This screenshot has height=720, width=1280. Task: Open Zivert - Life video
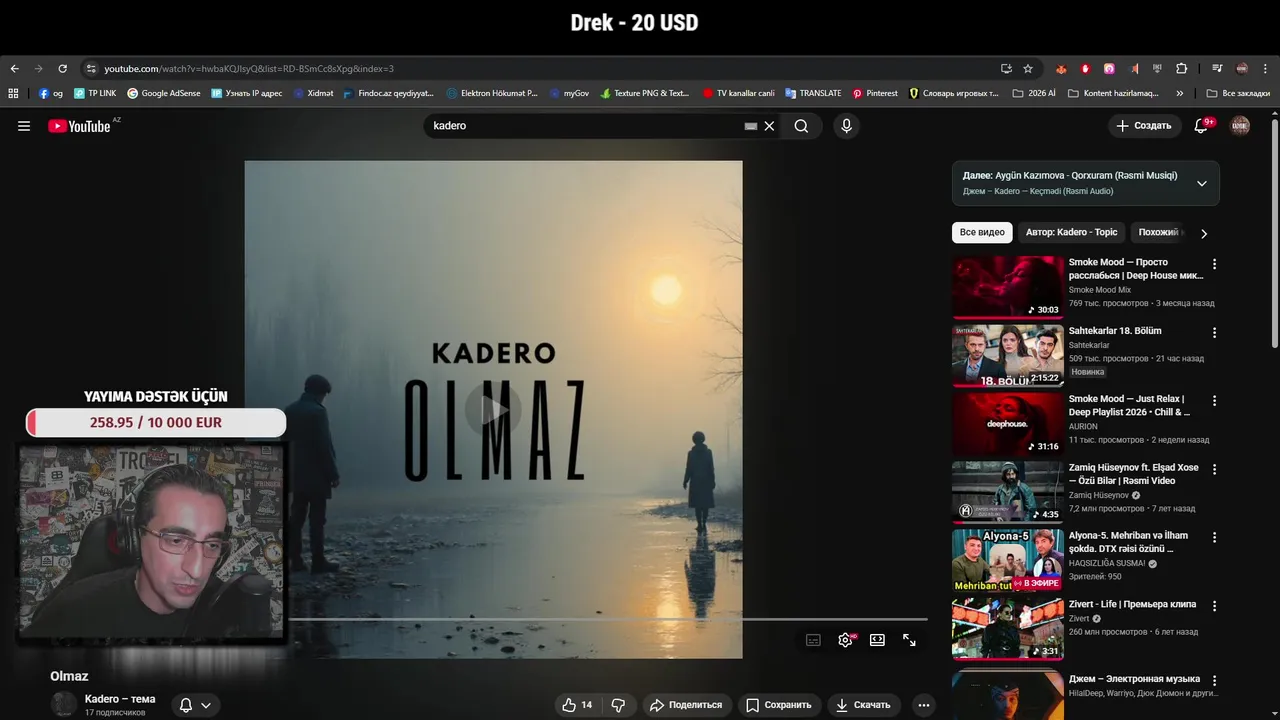(x=1008, y=629)
